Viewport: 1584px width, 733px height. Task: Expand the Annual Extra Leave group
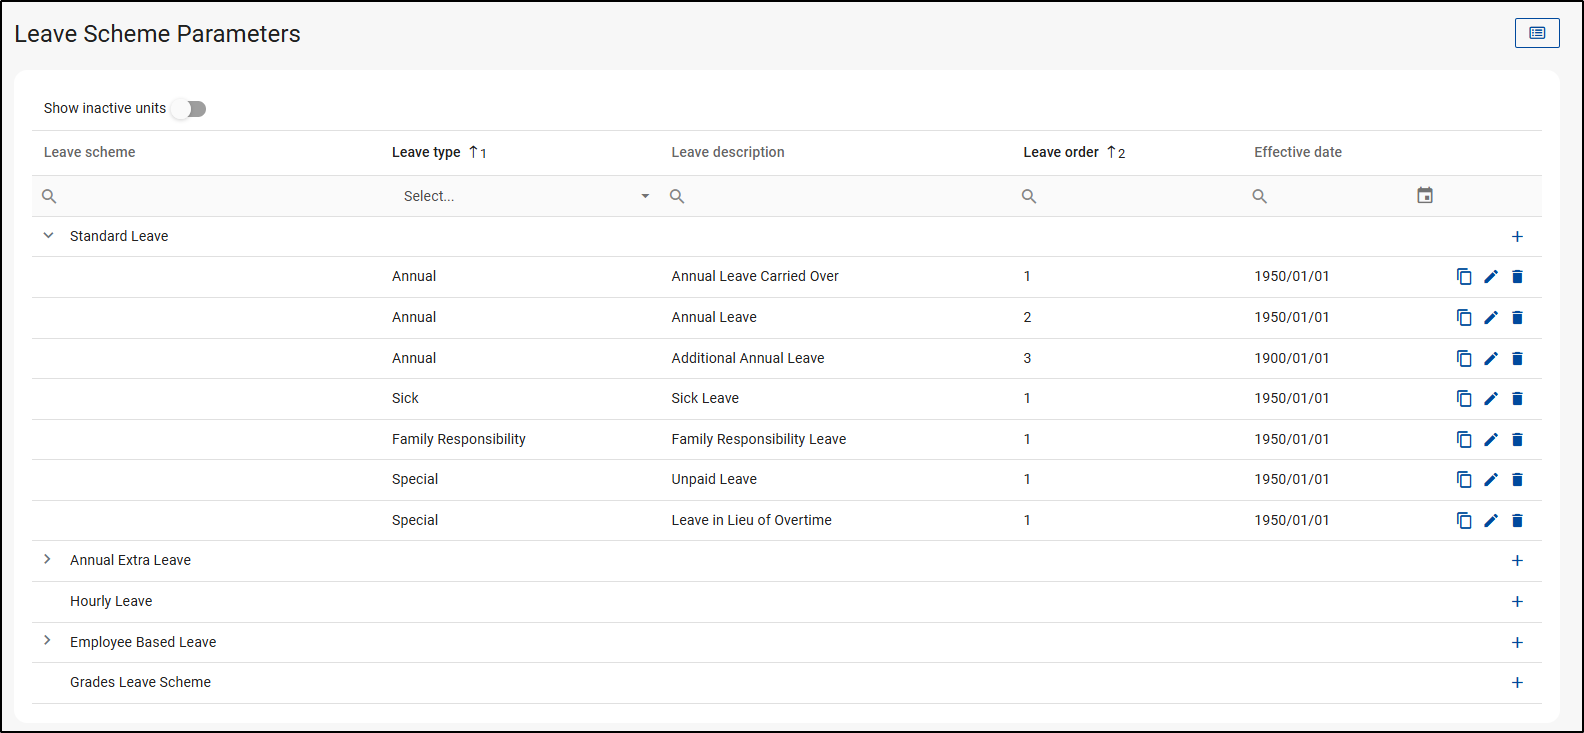click(48, 560)
